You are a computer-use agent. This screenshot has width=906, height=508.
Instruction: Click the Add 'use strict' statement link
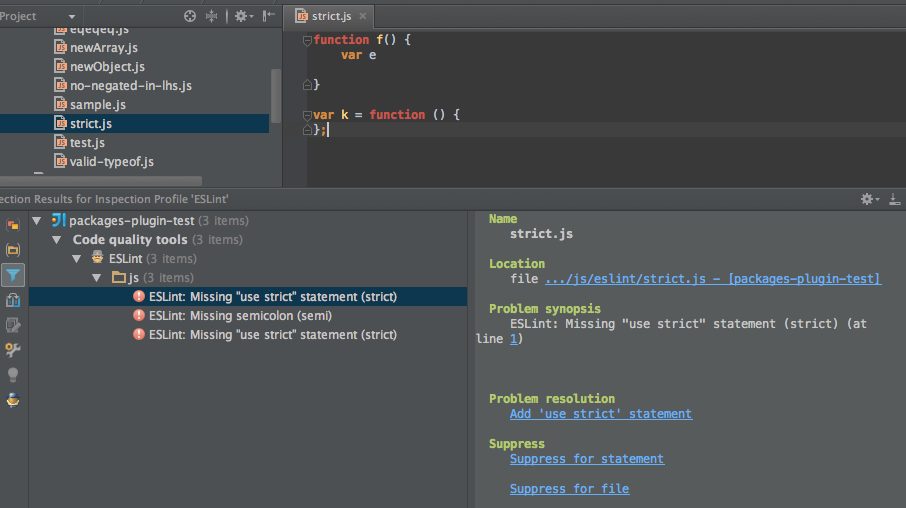600,414
